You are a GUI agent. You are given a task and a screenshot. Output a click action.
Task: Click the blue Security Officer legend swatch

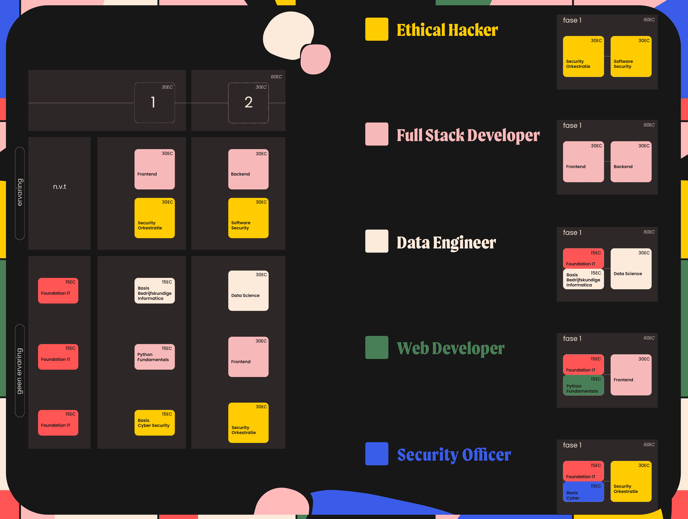click(376, 454)
